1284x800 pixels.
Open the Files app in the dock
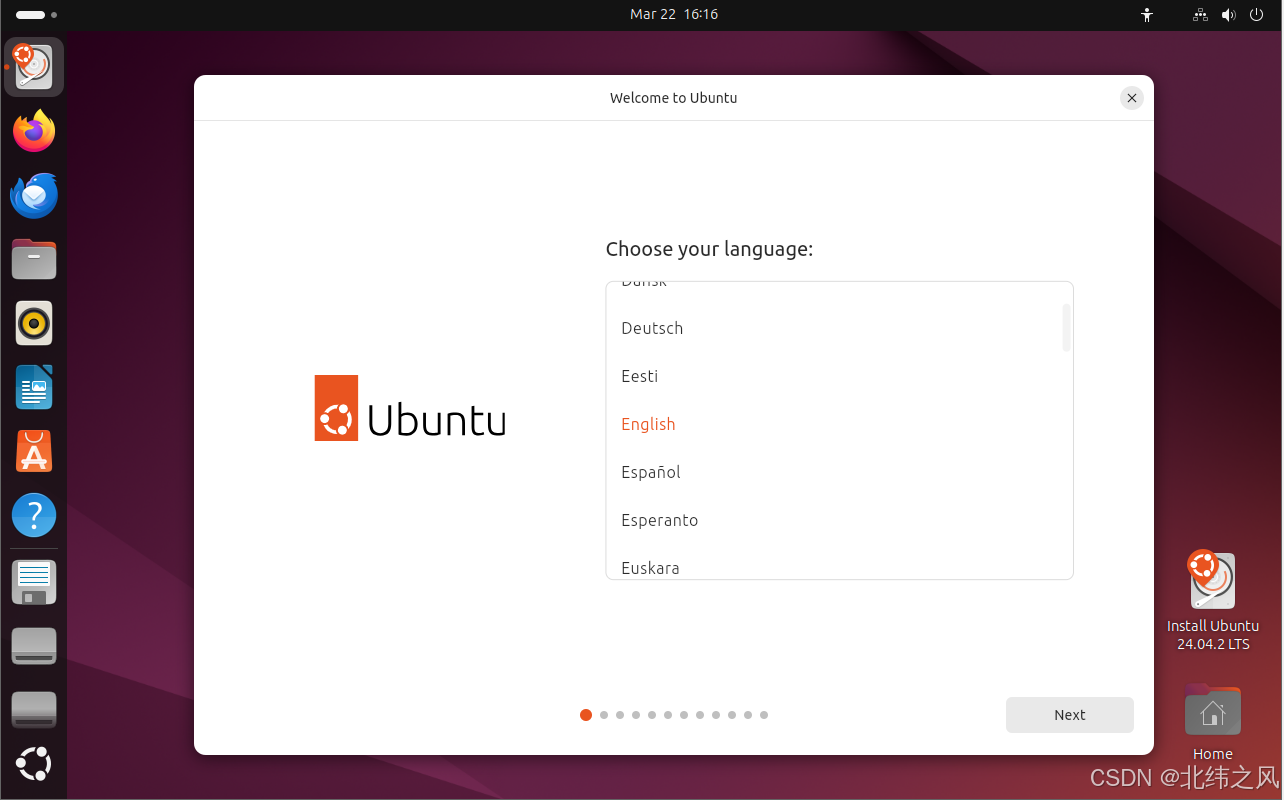tap(33, 259)
